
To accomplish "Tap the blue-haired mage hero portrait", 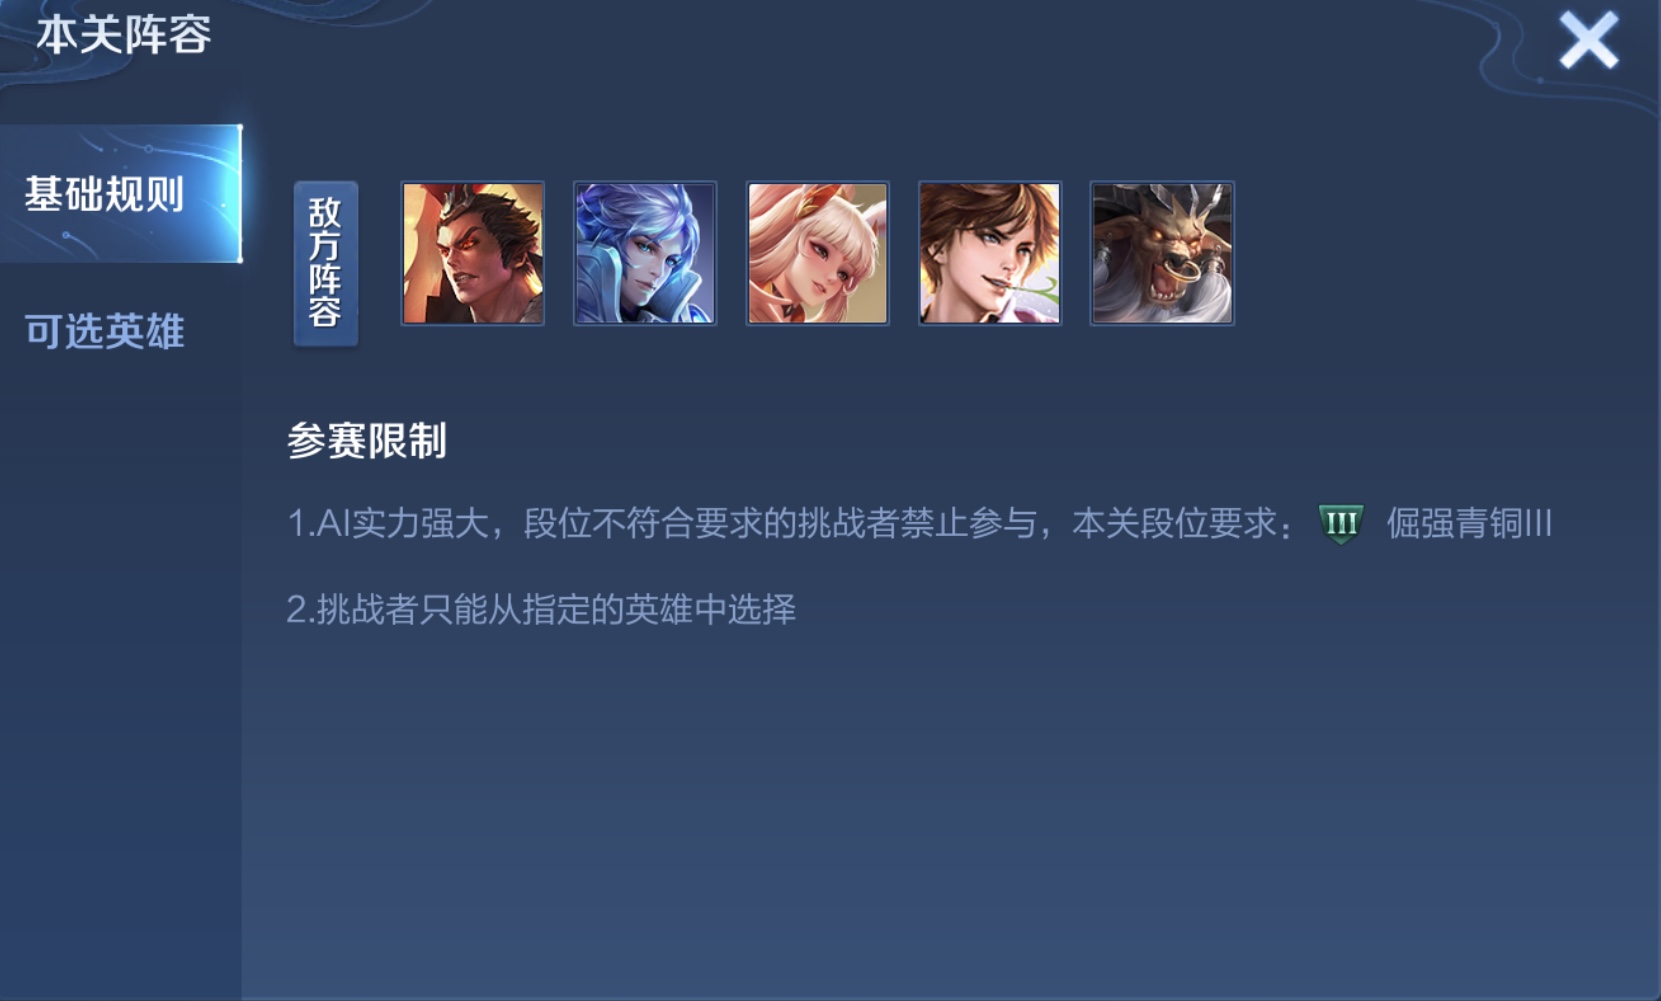I will pyautogui.click(x=645, y=253).
